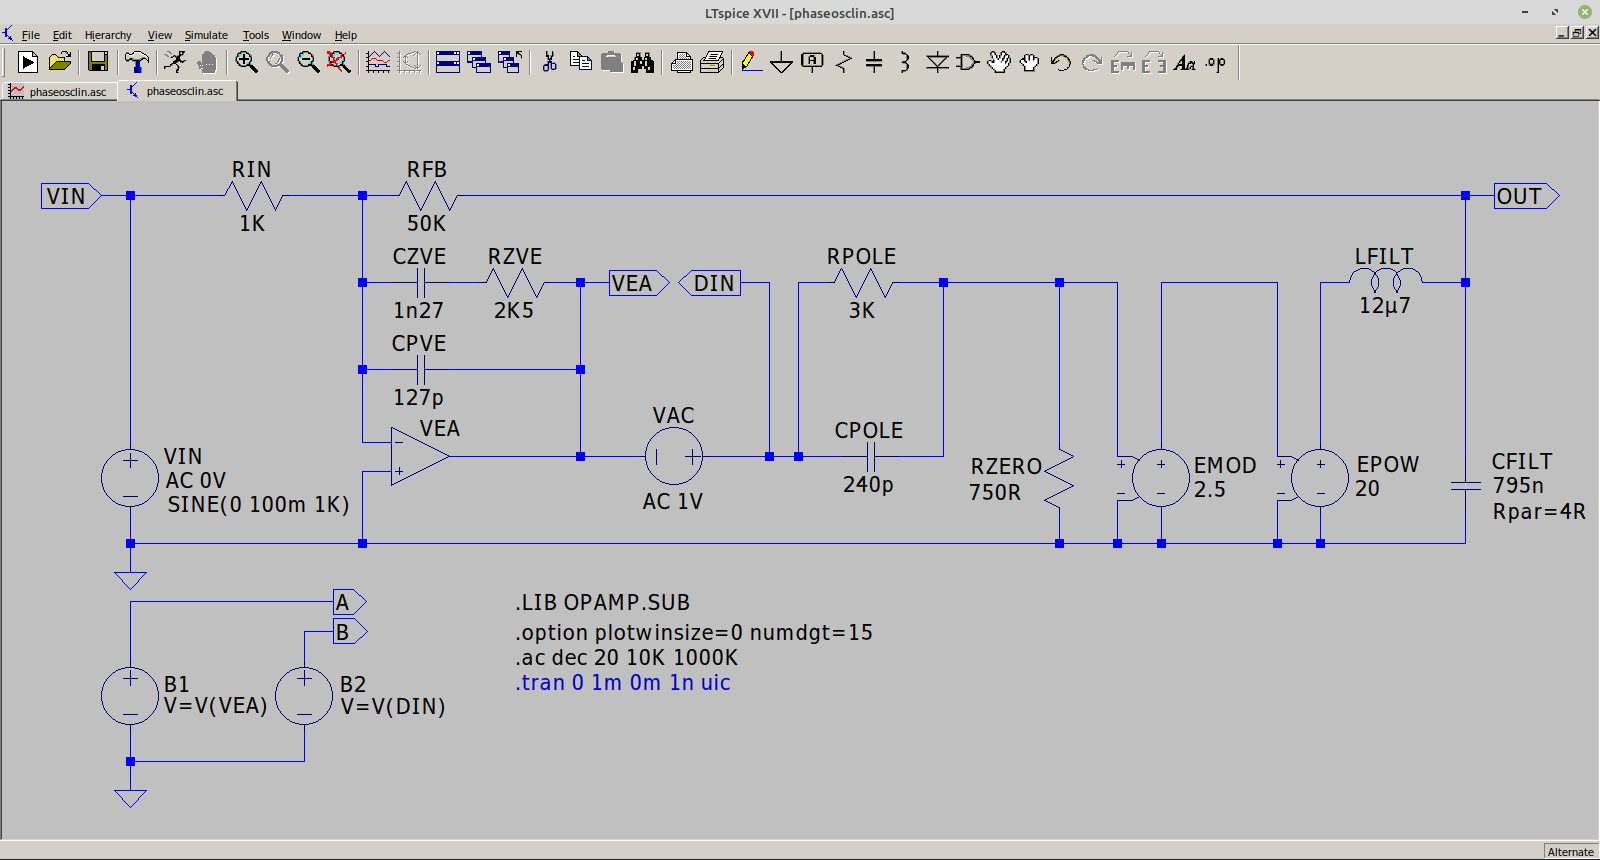Click the B2 expression 'V=V(DIN)'
Viewport: 1600px width, 860px height.
coord(393,707)
